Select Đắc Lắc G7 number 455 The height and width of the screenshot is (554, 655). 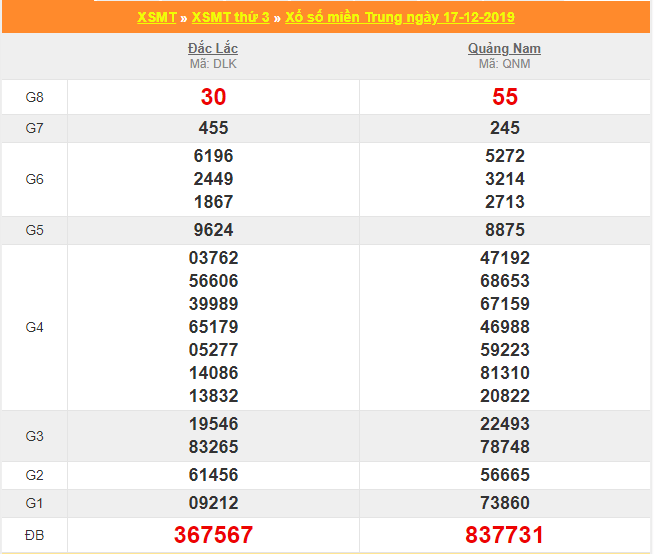(213, 128)
